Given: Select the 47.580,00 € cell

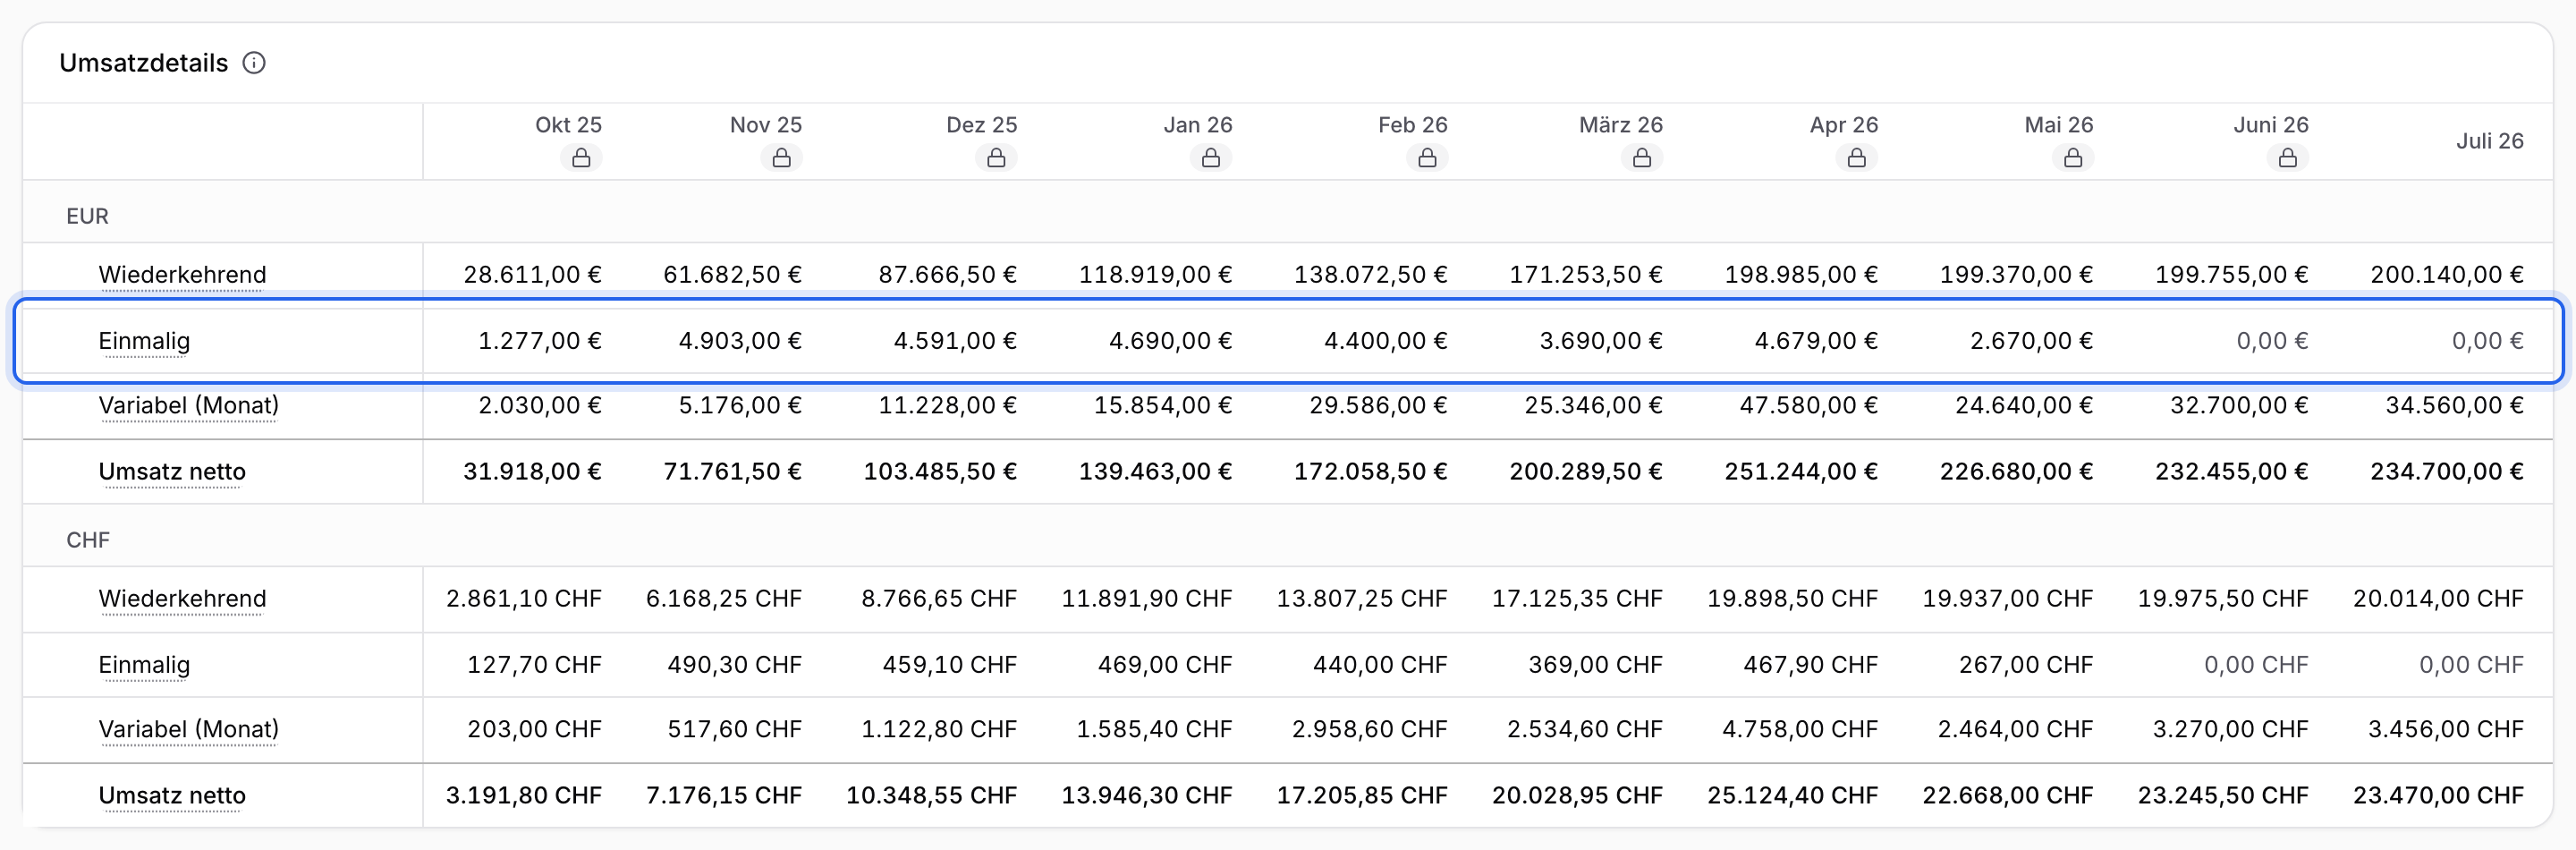Looking at the screenshot, I should [1808, 405].
